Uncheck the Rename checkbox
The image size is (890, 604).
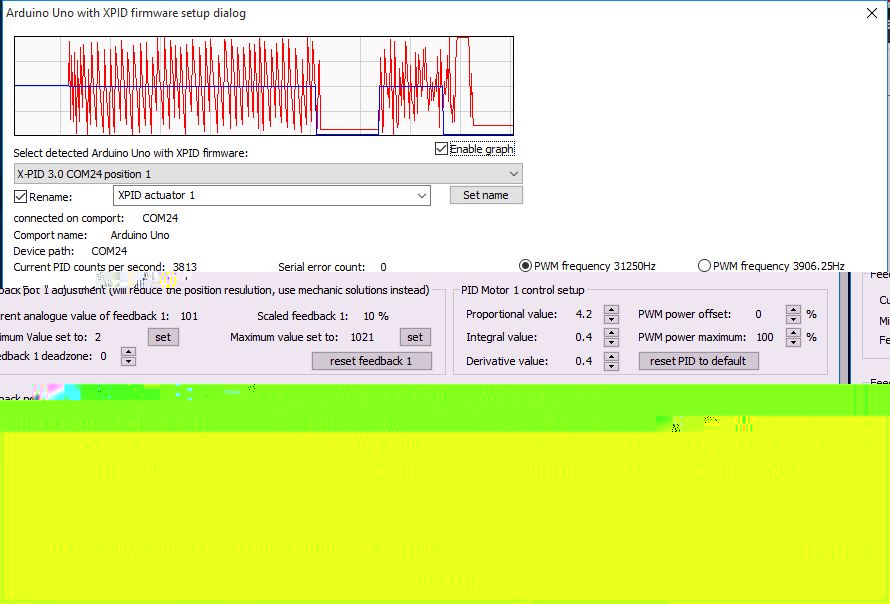pyautogui.click(x=21, y=196)
